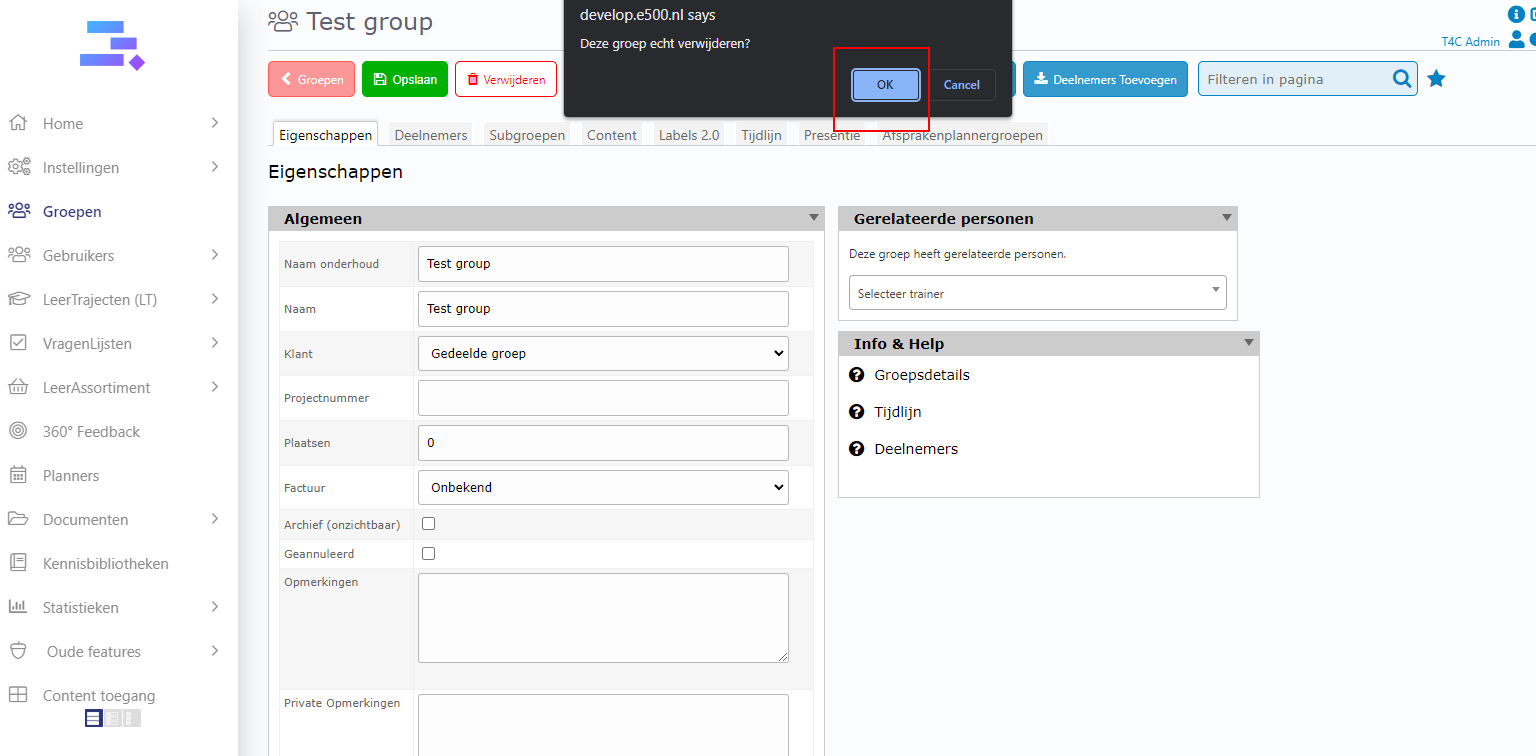Viewport: 1536px width, 756px height.
Task: Click the Projectnummer input field
Action: pyautogui.click(x=602, y=398)
